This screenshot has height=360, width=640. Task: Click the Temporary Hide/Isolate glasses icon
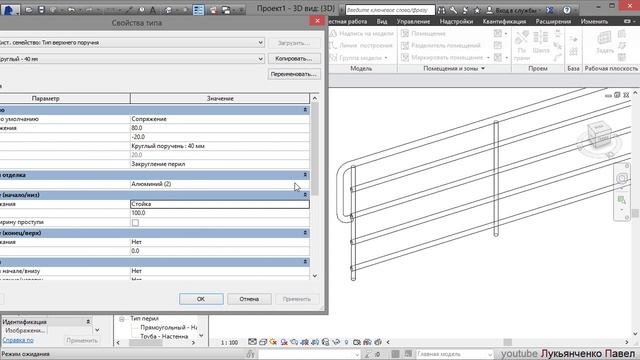point(336,342)
